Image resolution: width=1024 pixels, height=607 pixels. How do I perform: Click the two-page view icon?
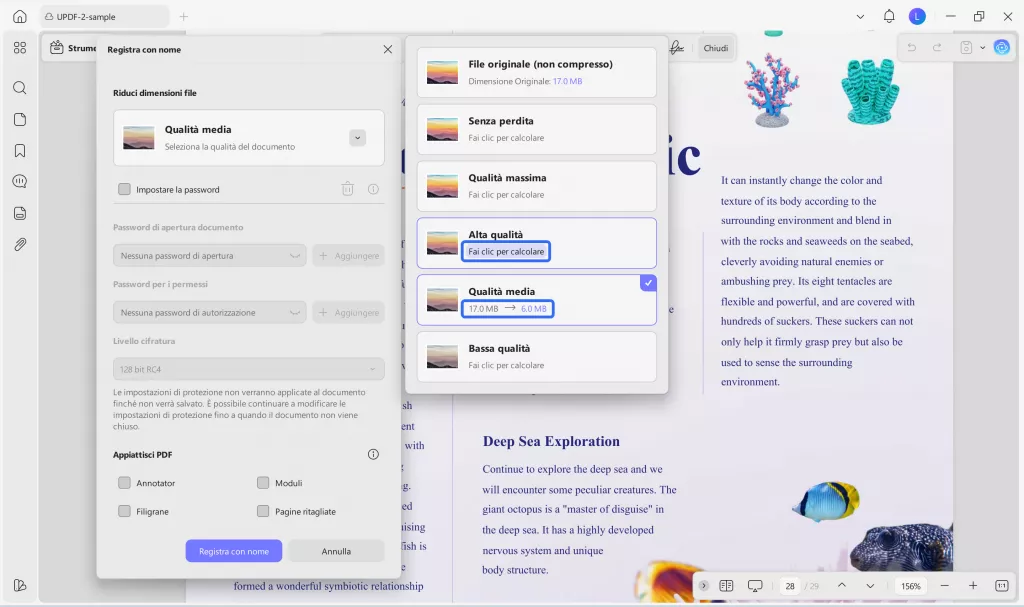726,585
